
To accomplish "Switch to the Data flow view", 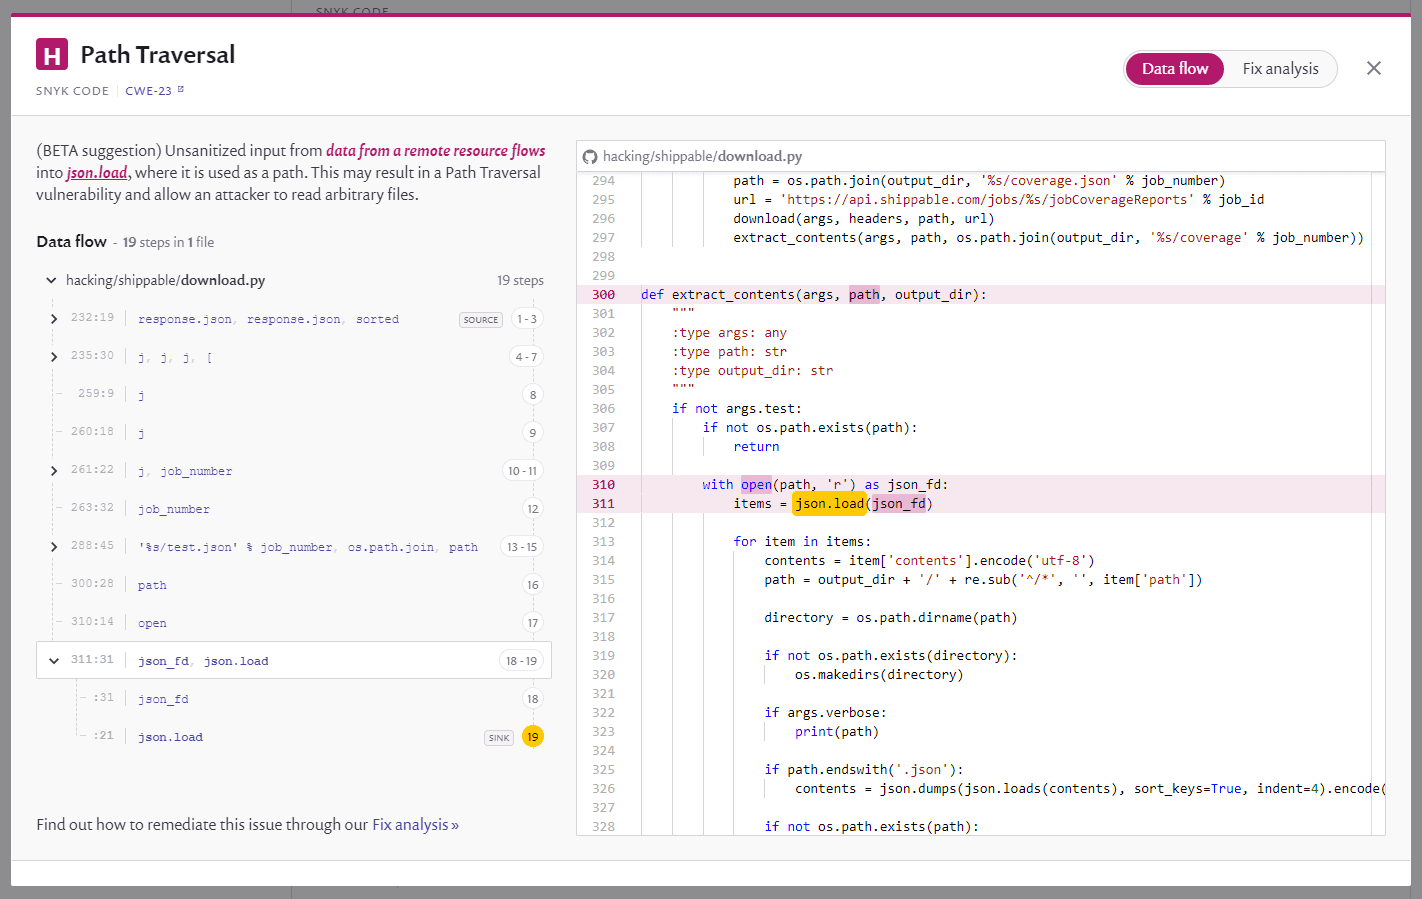I will (x=1174, y=69).
